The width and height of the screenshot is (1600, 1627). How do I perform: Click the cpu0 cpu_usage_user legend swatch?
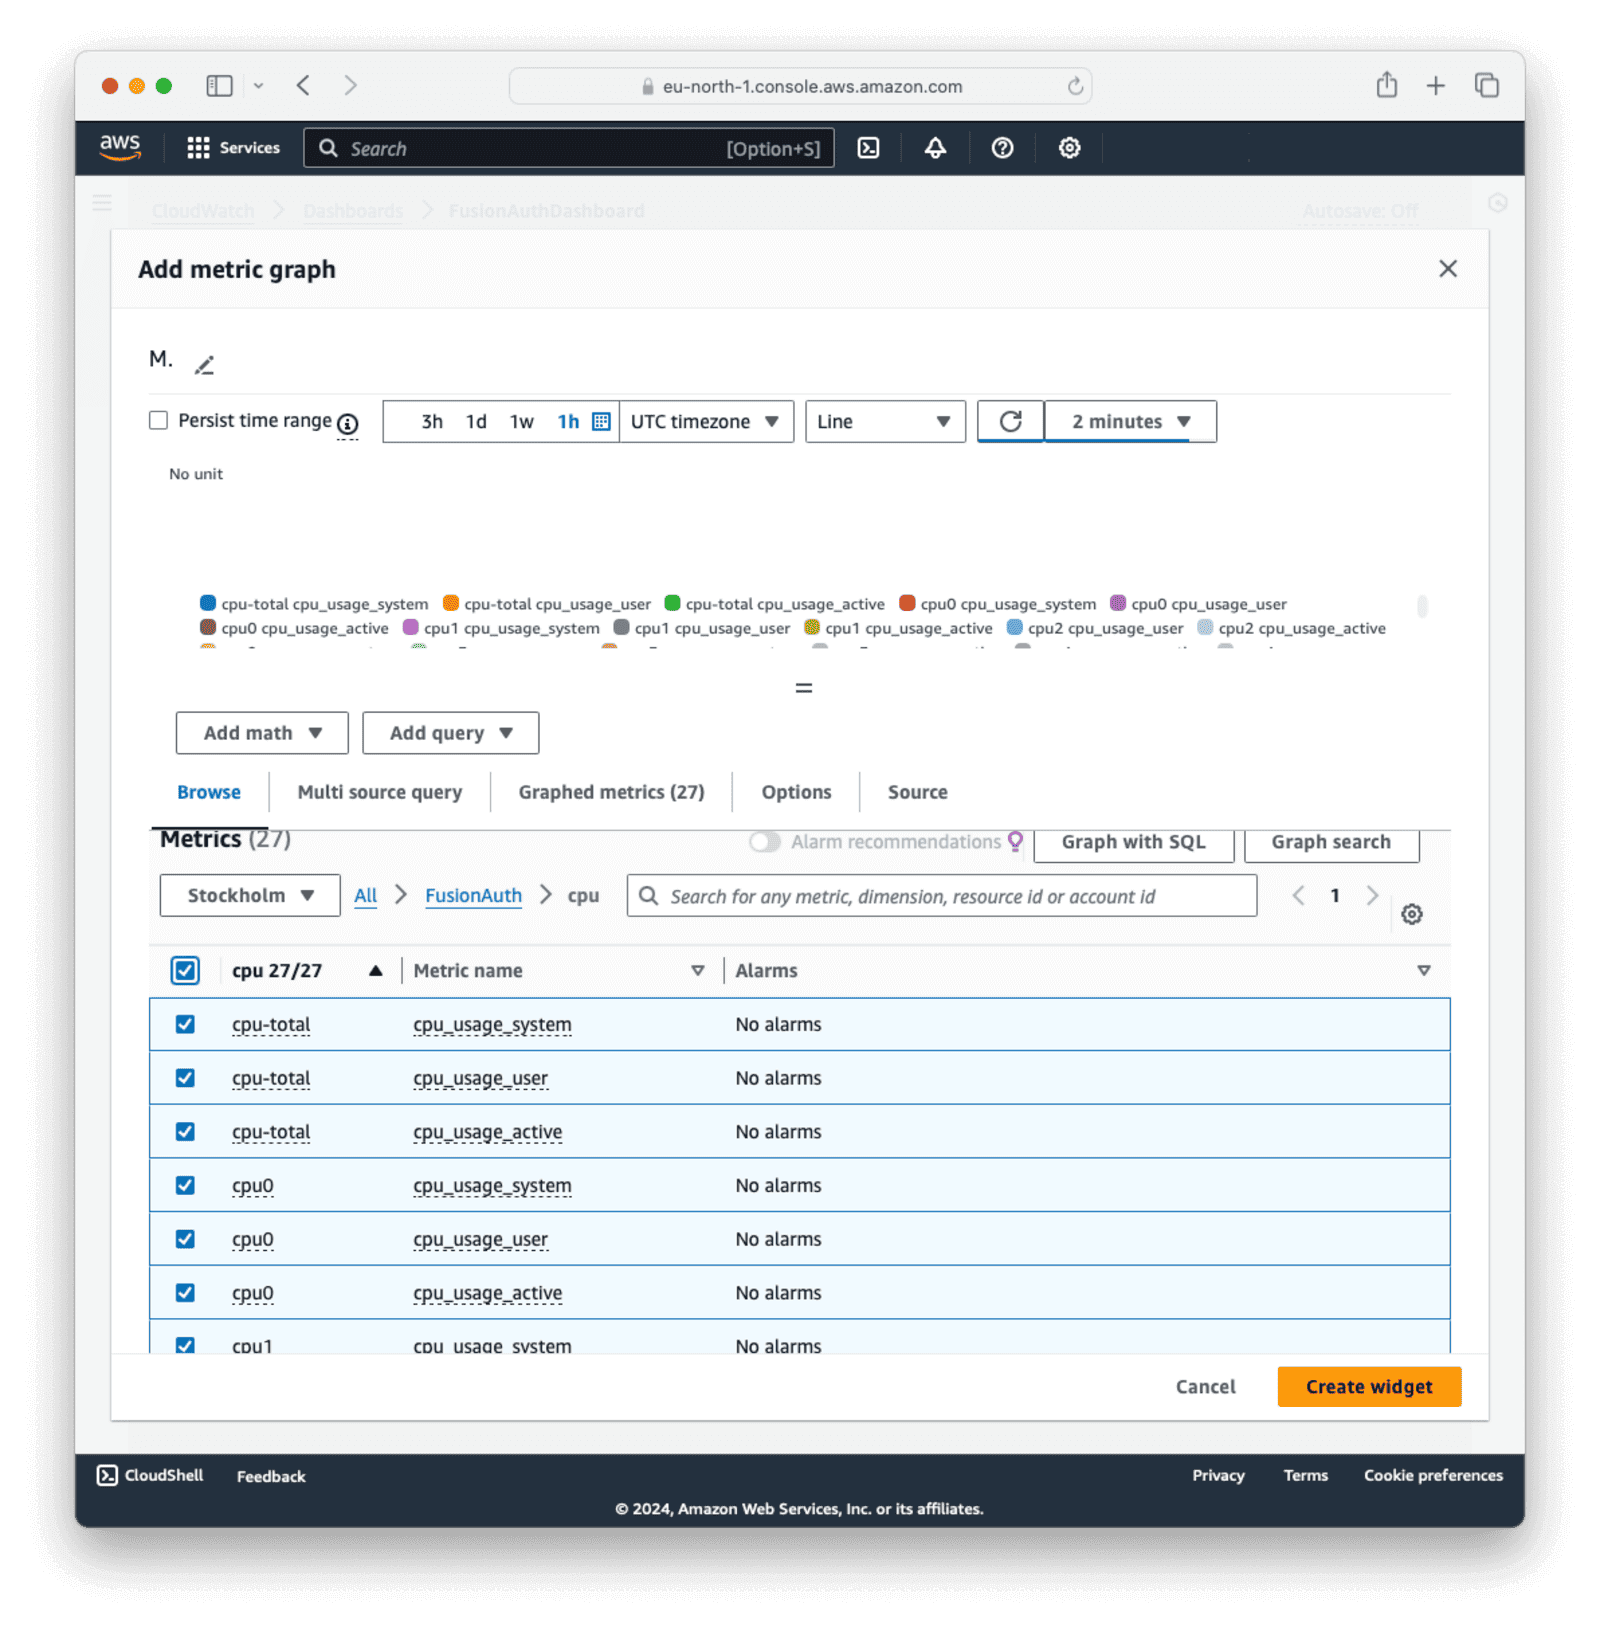tap(1118, 603)
